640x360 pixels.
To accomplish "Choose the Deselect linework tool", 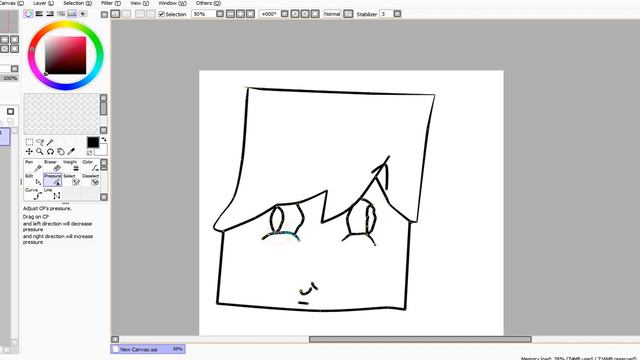I will (90, 180).
